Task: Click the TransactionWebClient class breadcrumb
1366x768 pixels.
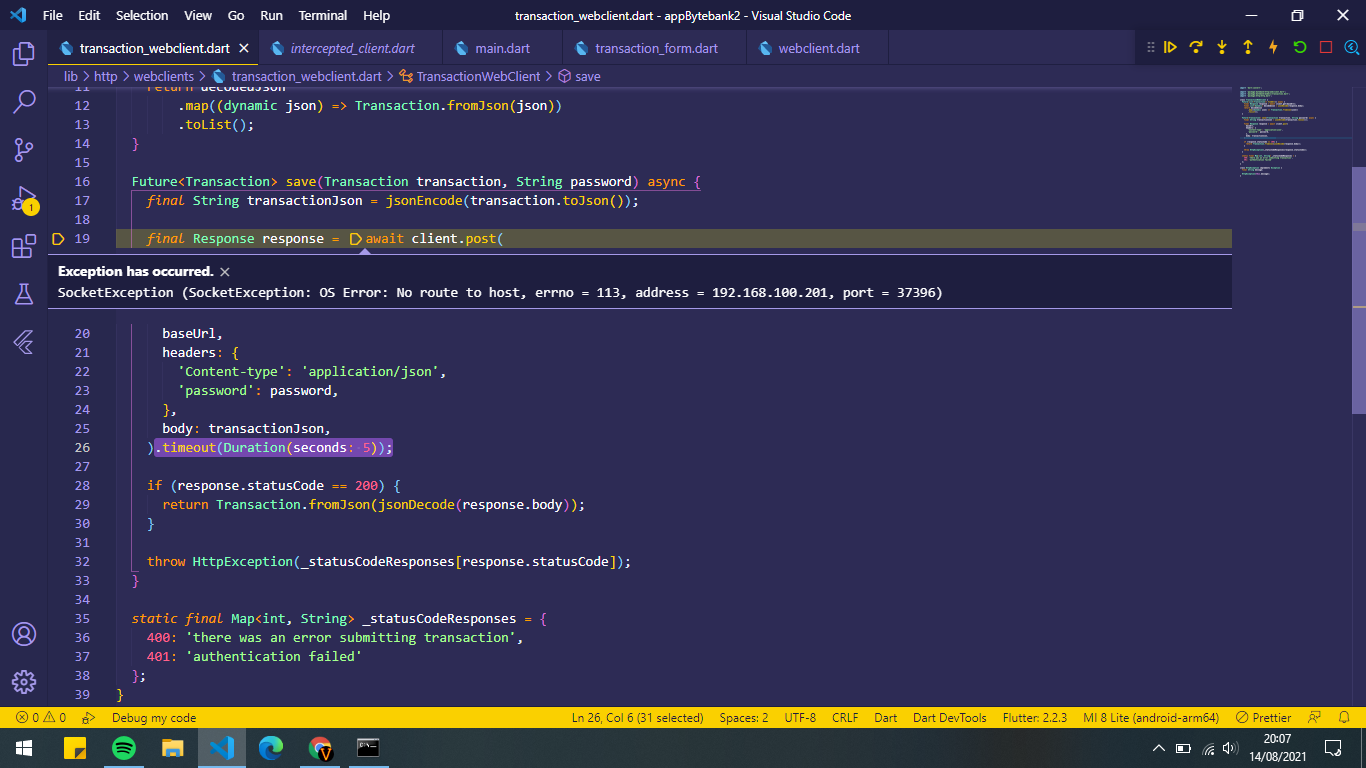Action: pos(469,76)
